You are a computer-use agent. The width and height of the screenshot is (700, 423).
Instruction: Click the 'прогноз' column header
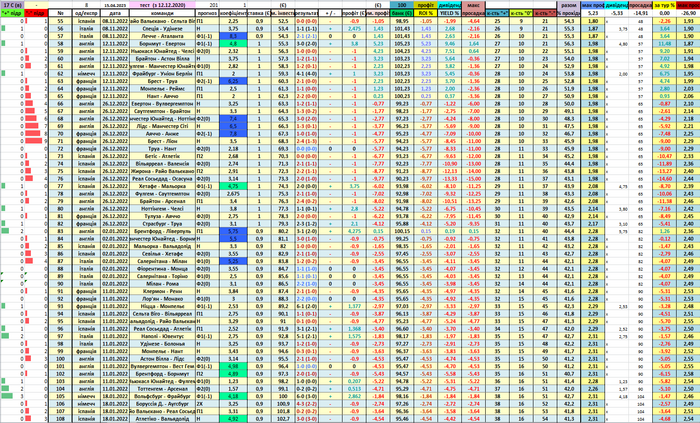208,13
